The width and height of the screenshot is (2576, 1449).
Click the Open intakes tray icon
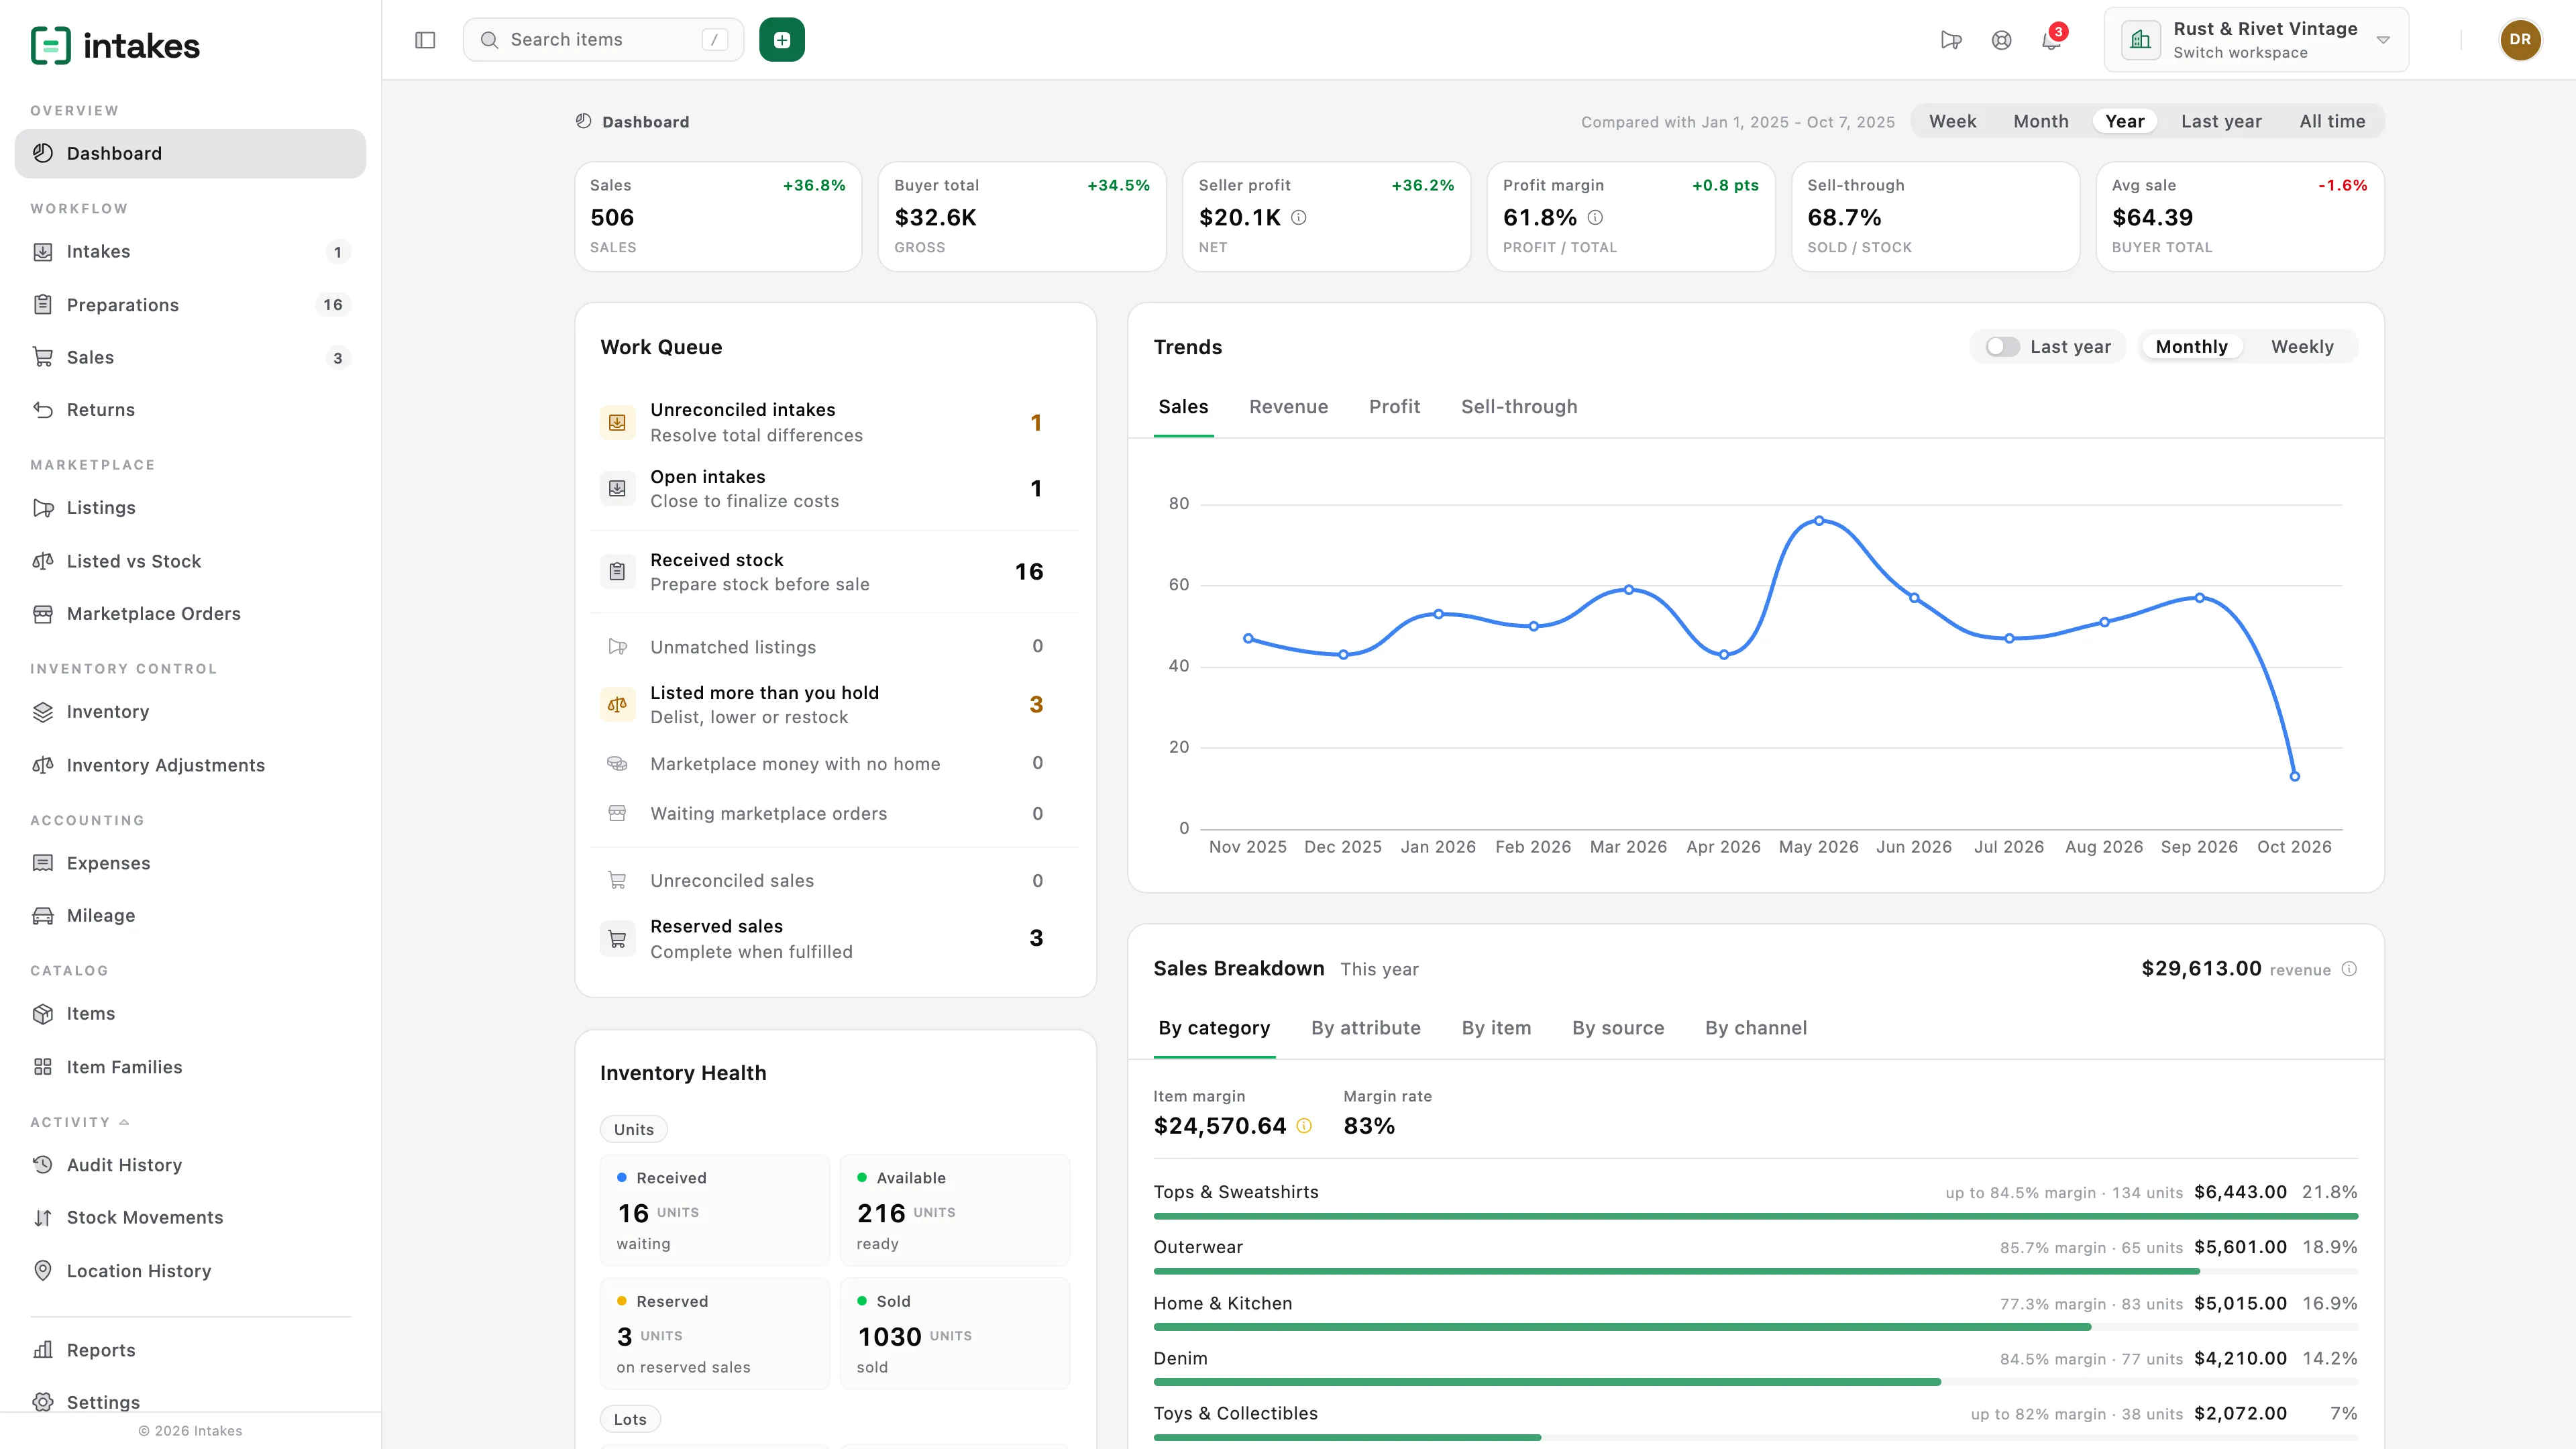point(617,488)
